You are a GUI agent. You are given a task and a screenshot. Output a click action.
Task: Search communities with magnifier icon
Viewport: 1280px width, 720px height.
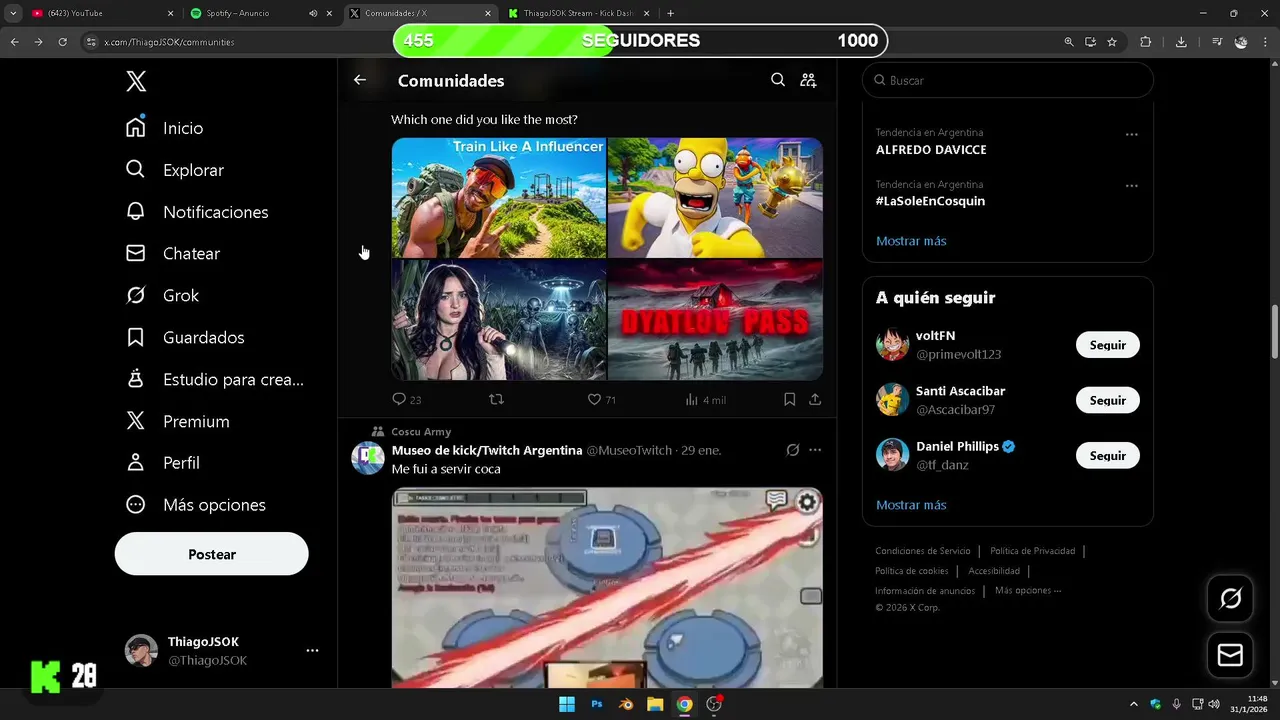click(778, 80)
